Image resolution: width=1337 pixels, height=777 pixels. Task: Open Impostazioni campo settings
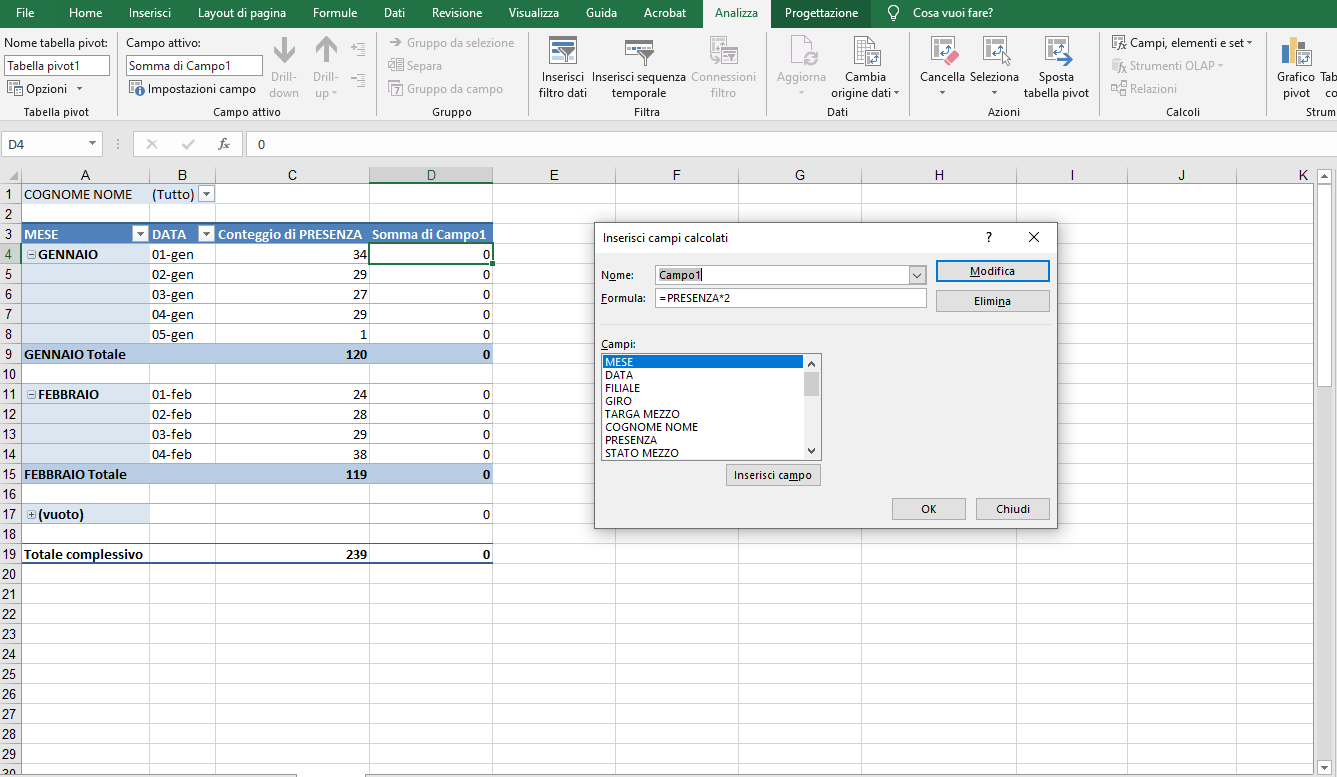tap(193, 88)
